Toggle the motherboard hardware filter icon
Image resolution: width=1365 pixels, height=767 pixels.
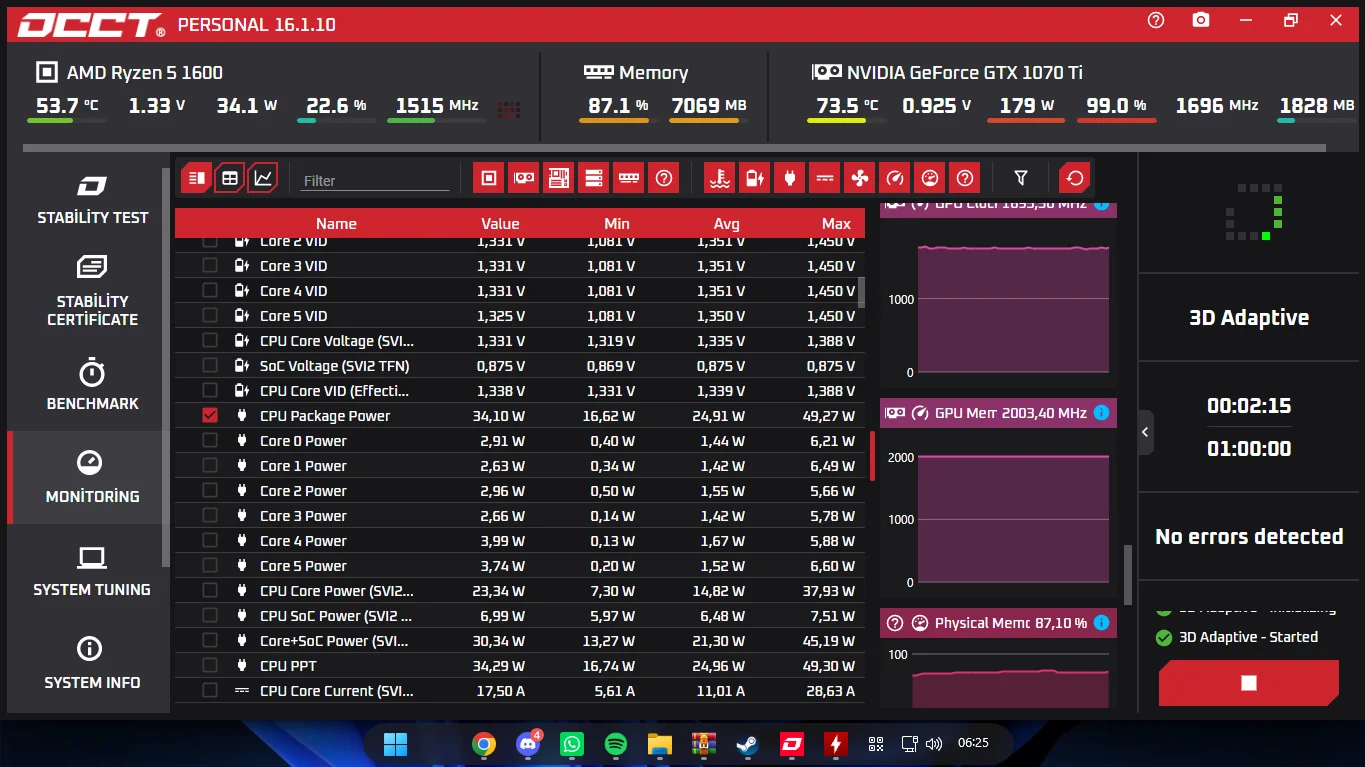point(559,178)
